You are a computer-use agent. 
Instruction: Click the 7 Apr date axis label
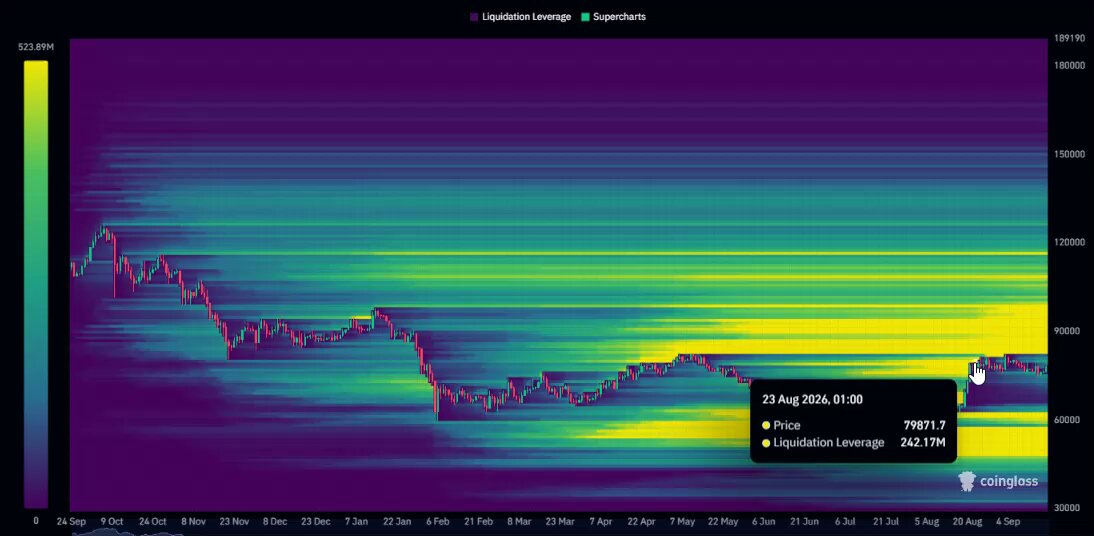601,521
